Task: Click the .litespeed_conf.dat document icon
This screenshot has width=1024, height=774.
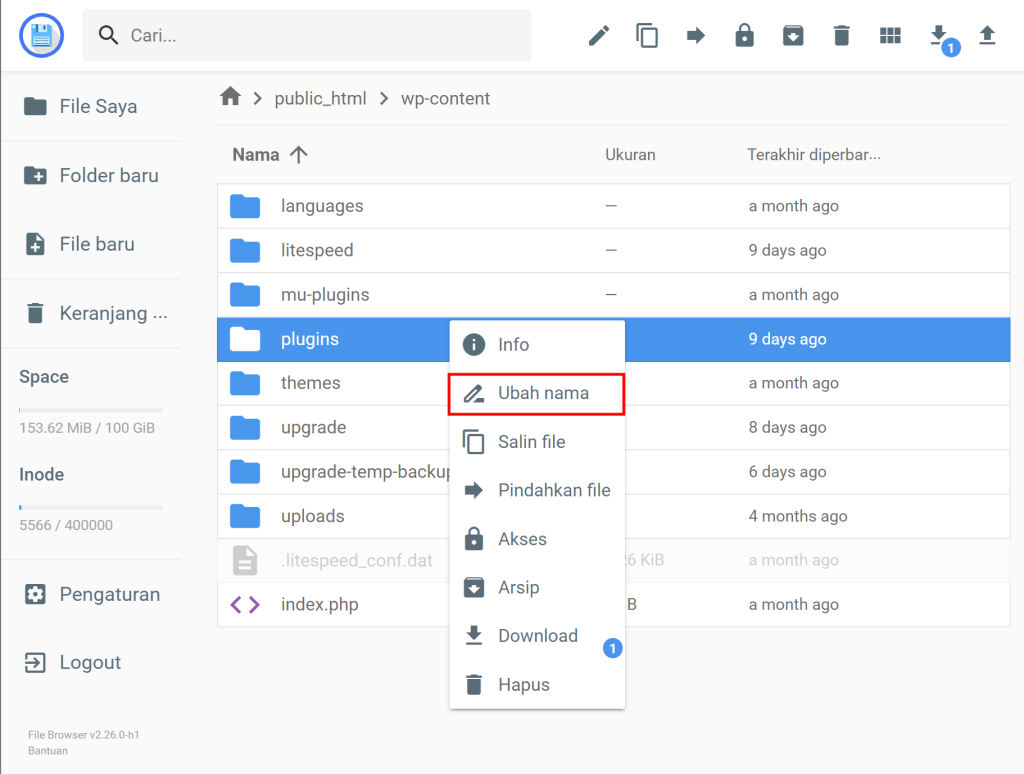Action: pos(245,560)
